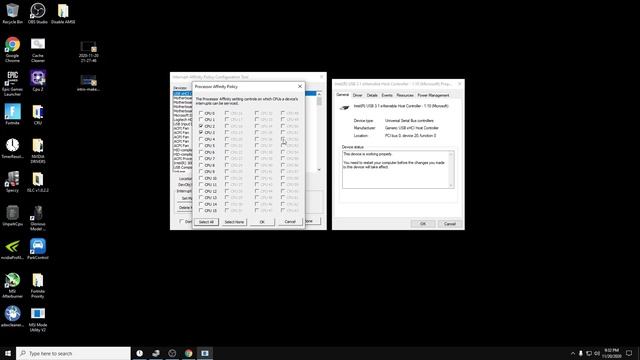Open the Recycle Bin desktop icon
Viewport: 640px width, 360px height.
pos(12,13)
